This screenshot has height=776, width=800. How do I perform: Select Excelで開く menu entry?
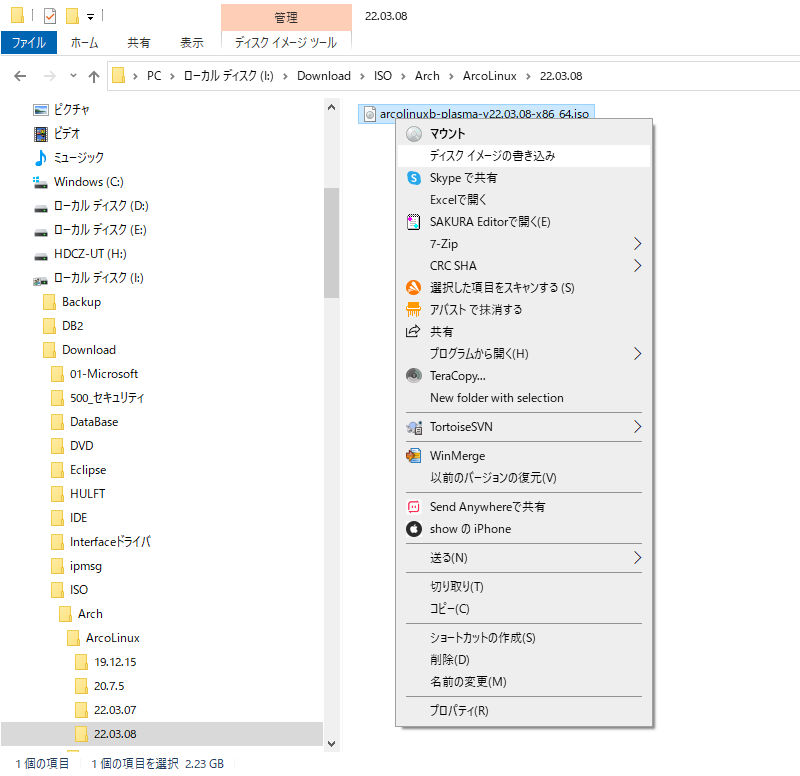click(523, 199)
